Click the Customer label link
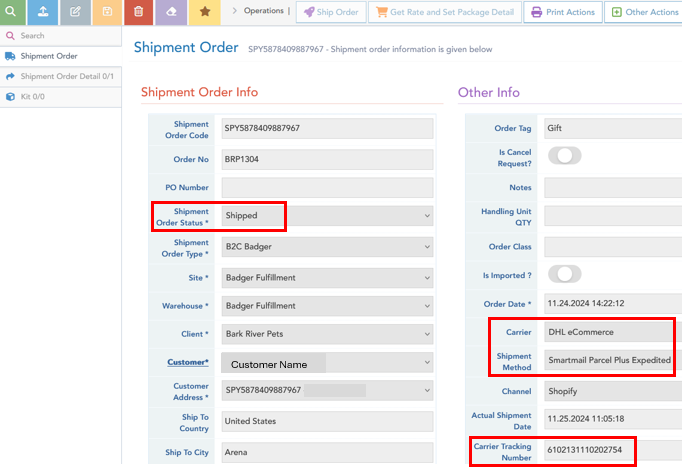This screenshot has height=470, width=682. tap(188, 360)
